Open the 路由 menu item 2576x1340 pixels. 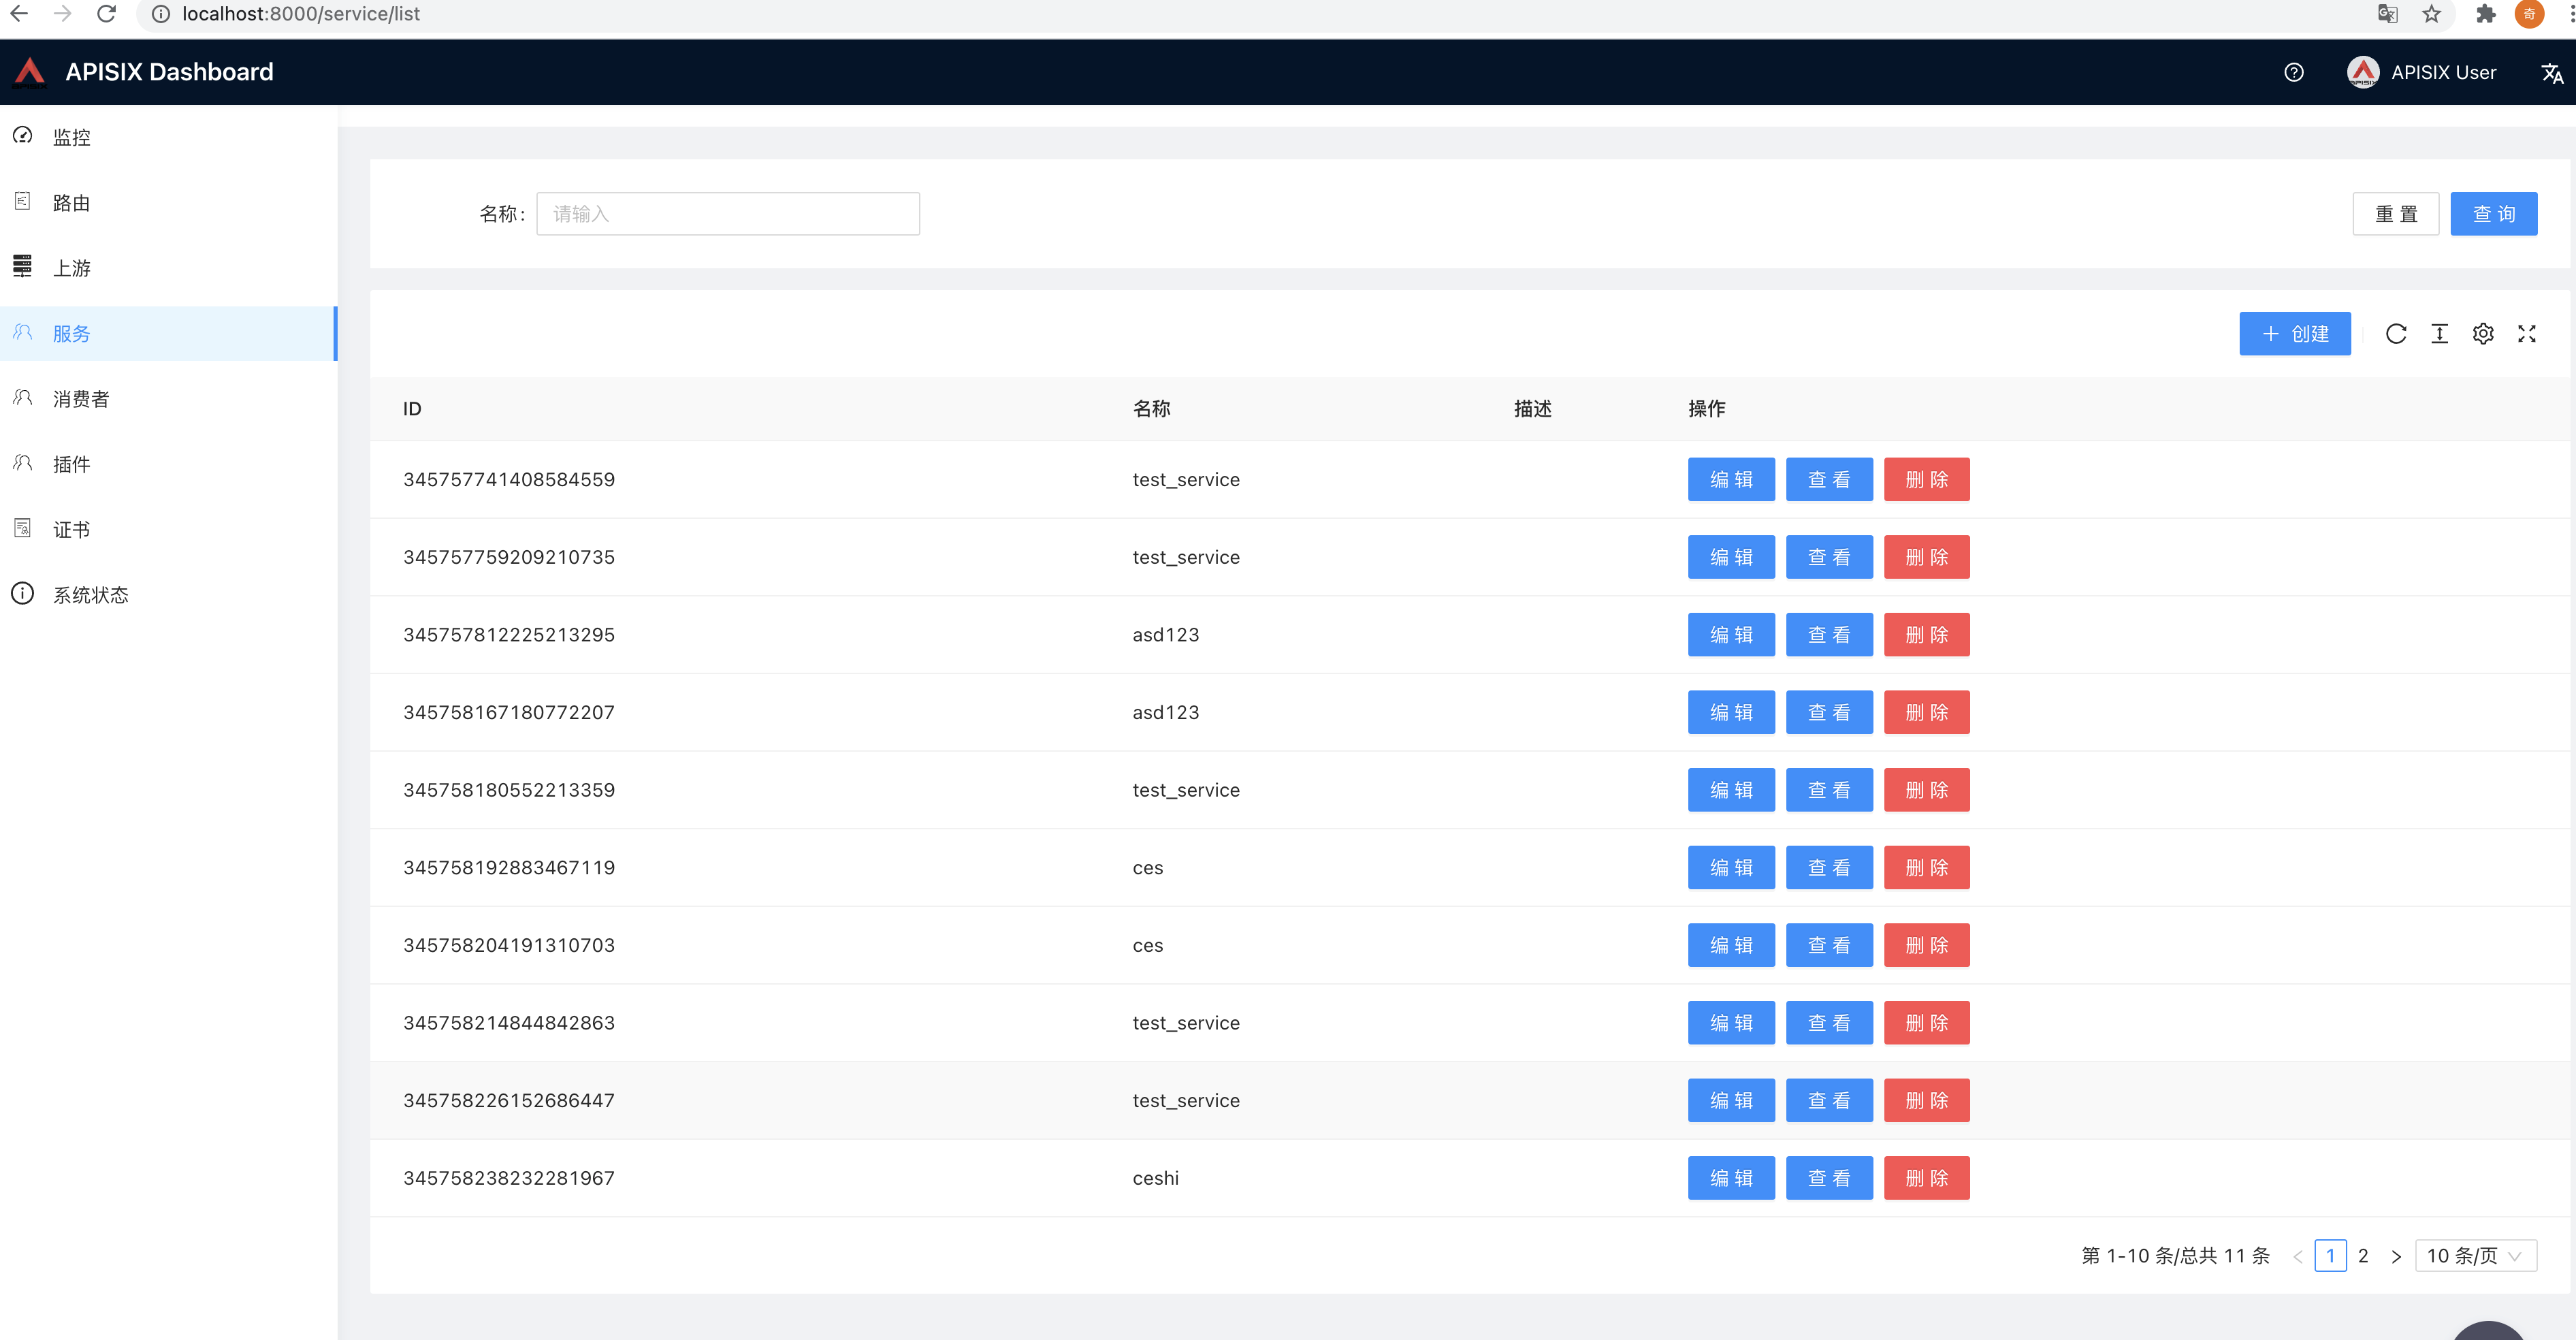72,203
